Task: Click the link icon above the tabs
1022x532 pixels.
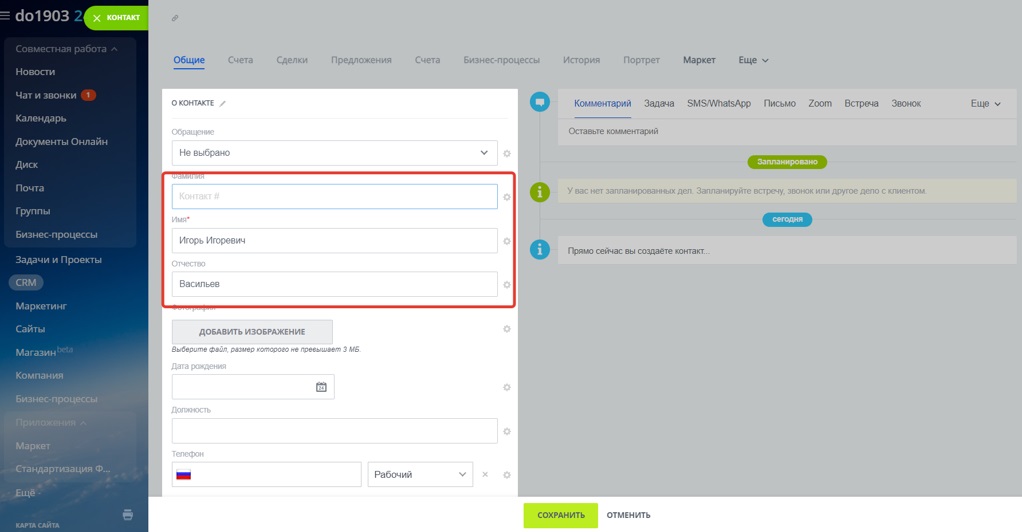Action: pos(175,18)
